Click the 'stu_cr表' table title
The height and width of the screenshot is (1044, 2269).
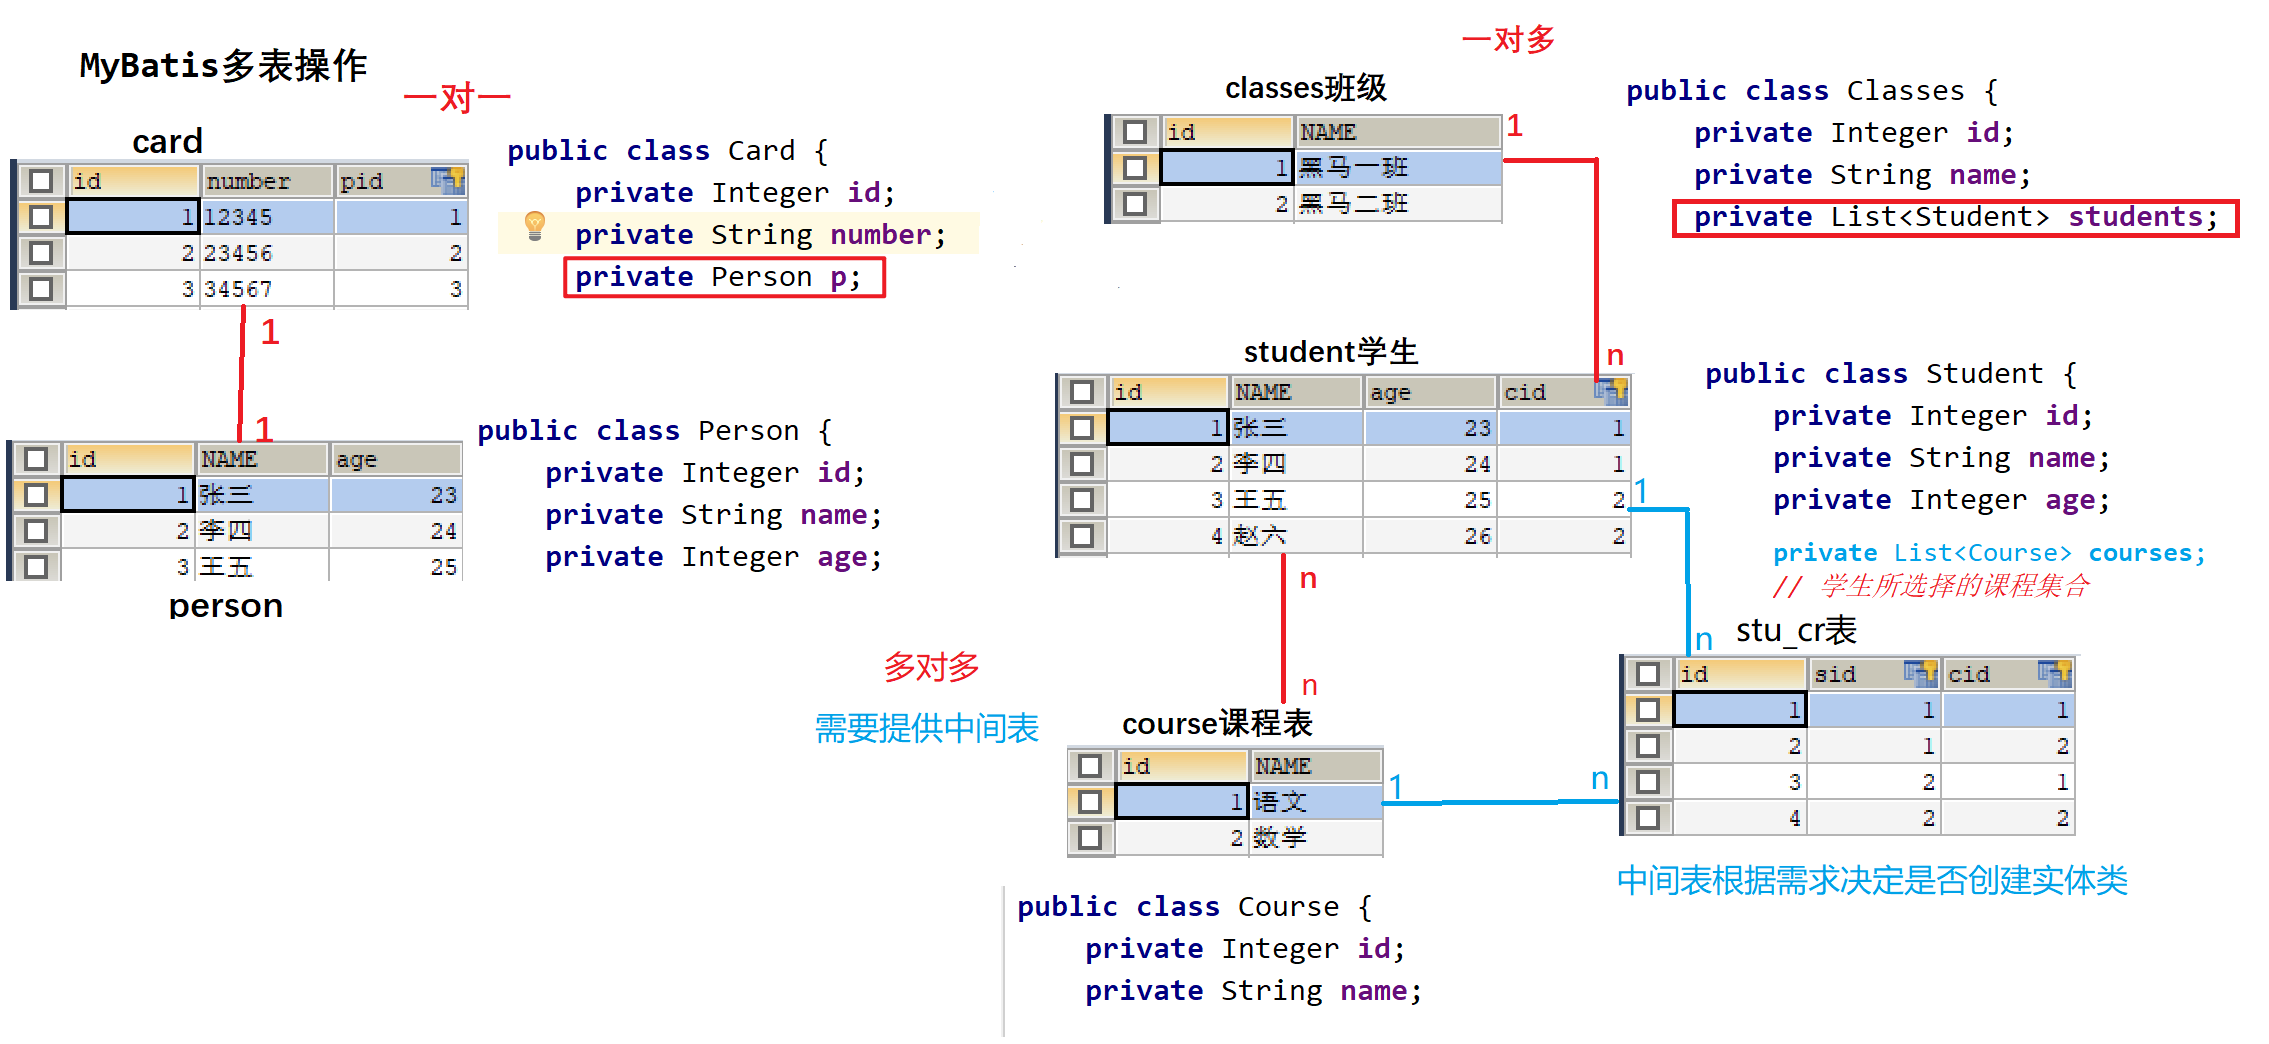click(x=1796, y=631)
